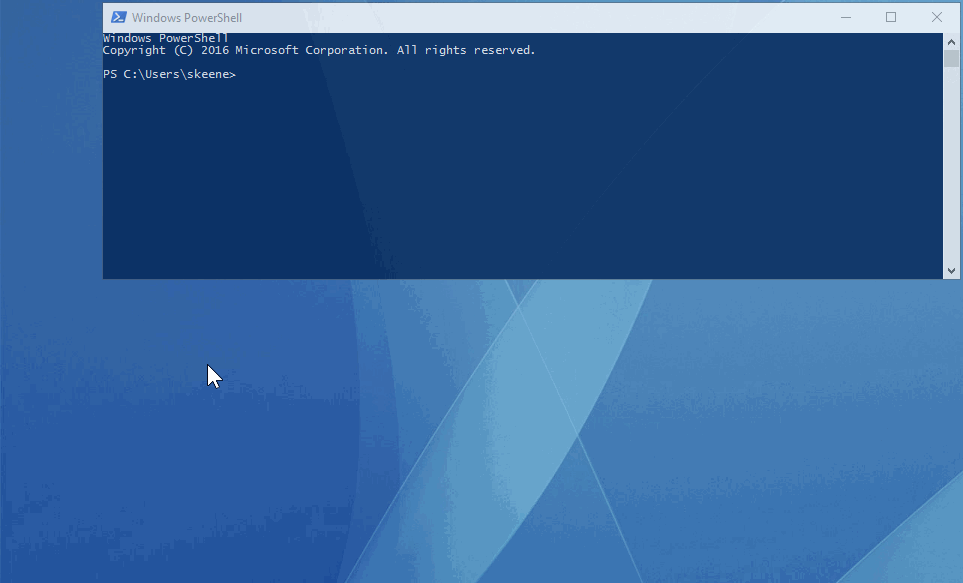The width and height of the screenshot is (963, 583).
Task: Minimize the Windows PowerShell window
Action: click(x=846, y=17)
